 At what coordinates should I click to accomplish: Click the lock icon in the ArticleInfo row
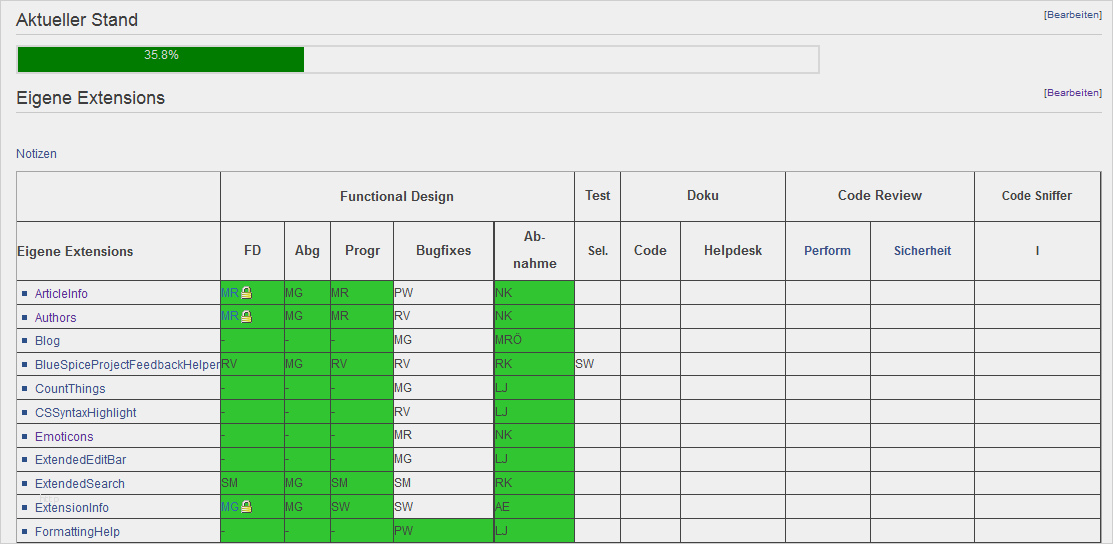coord(246,293)
